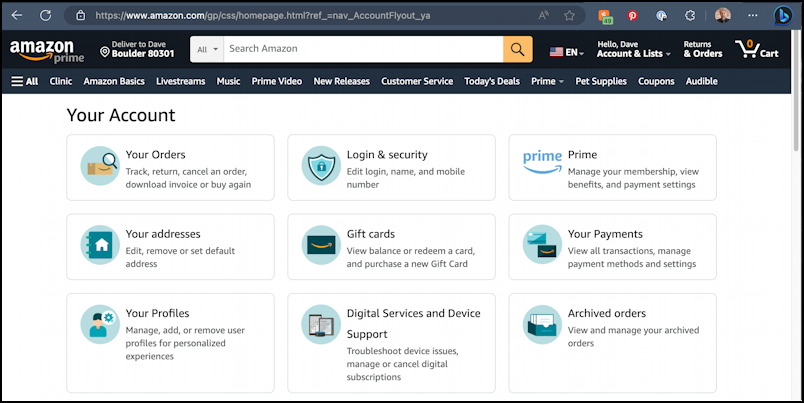
Task: Click the delivery location pin icon
Action: pos(105,52)
